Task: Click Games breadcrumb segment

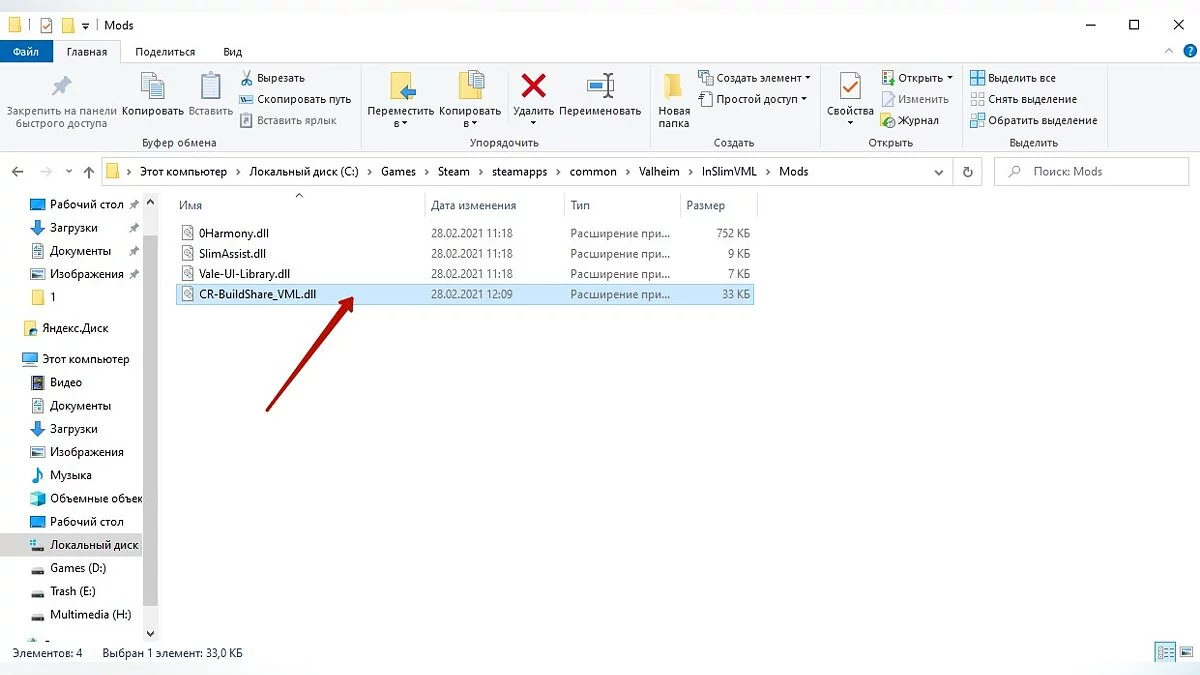Action: tap(398, 172)
